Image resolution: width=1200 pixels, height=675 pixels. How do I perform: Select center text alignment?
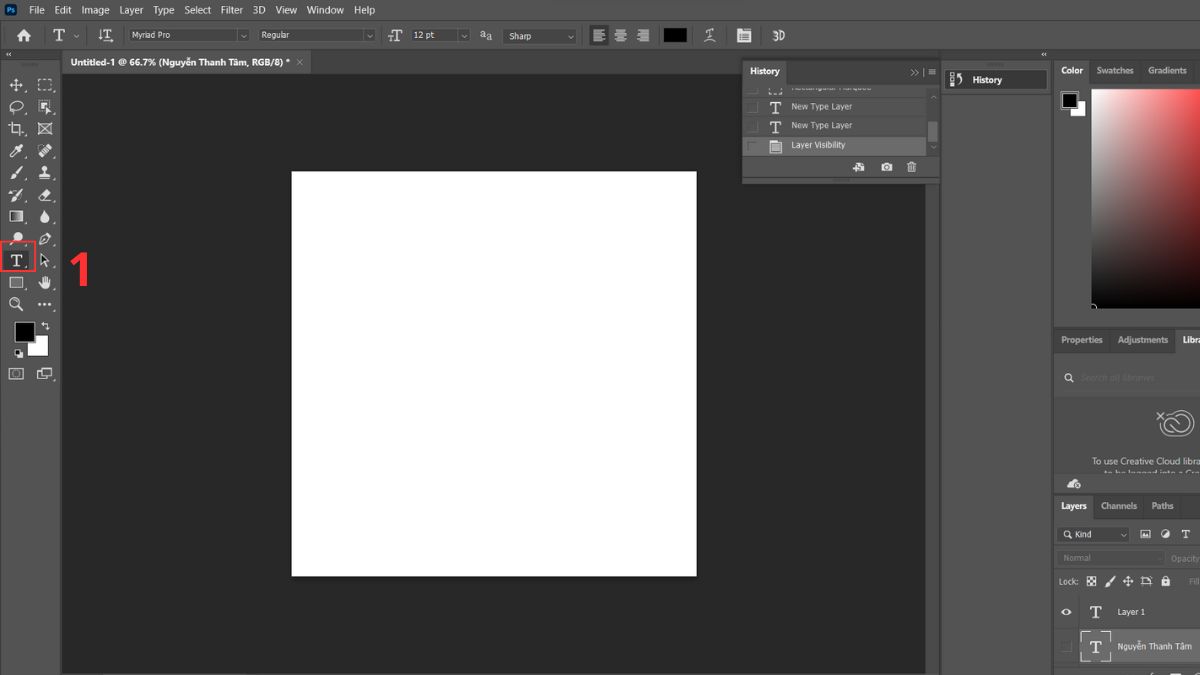(x=620, y=35)
